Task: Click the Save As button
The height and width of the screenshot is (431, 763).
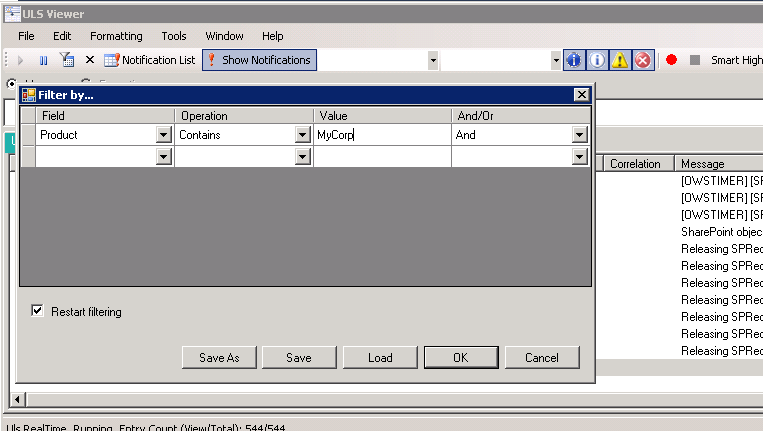Action: pyautogui.click(x=219, y=358)
